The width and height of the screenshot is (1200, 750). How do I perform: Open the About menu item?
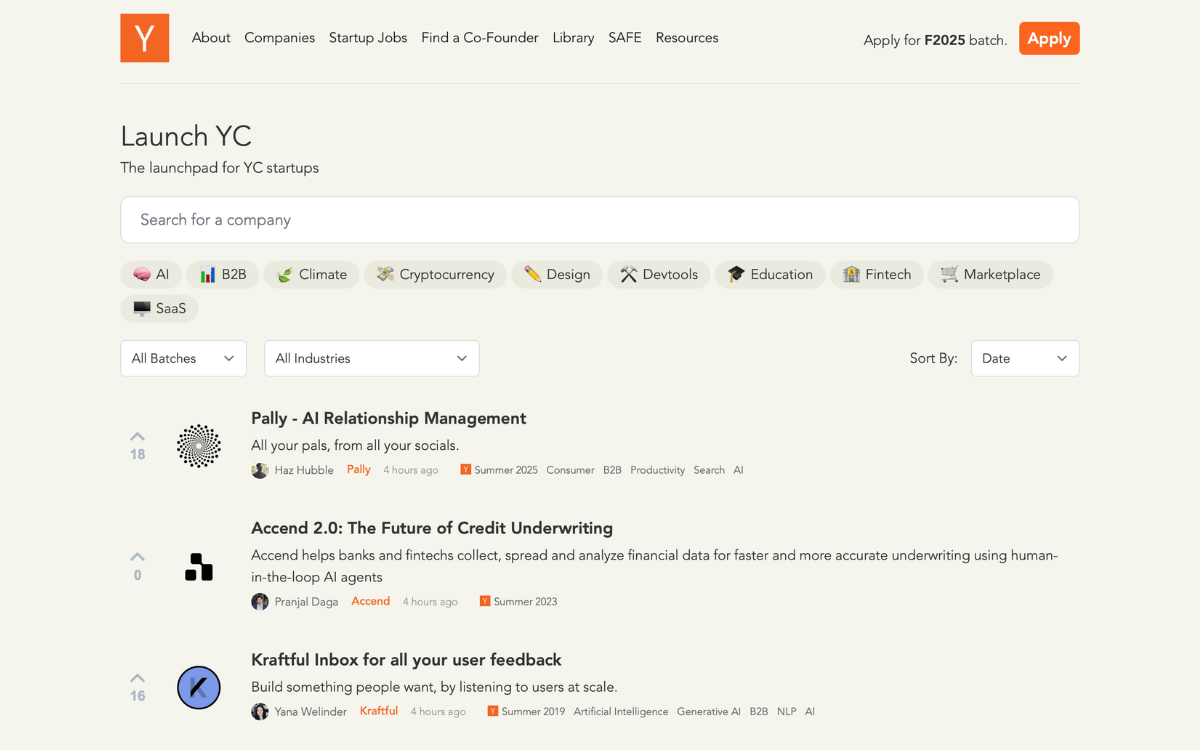(x=211, y=38)
